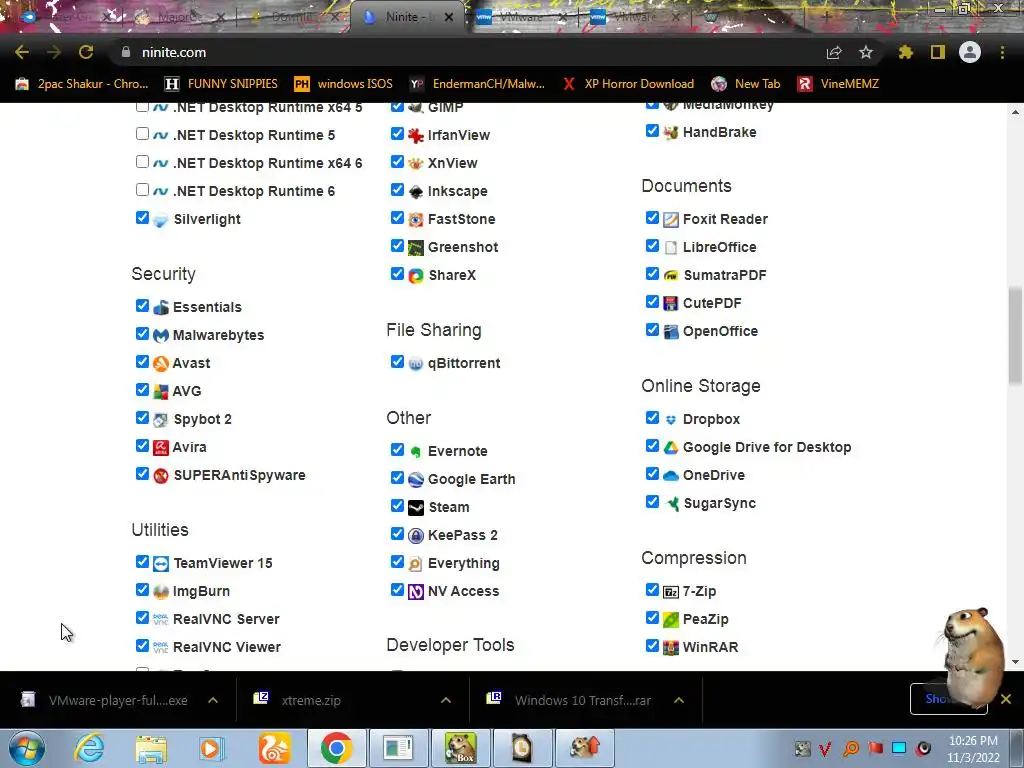Viewport: 1024px width, 768px height.
Task: Click the TeamViewer 15 icon
Action: pos(161,564)
